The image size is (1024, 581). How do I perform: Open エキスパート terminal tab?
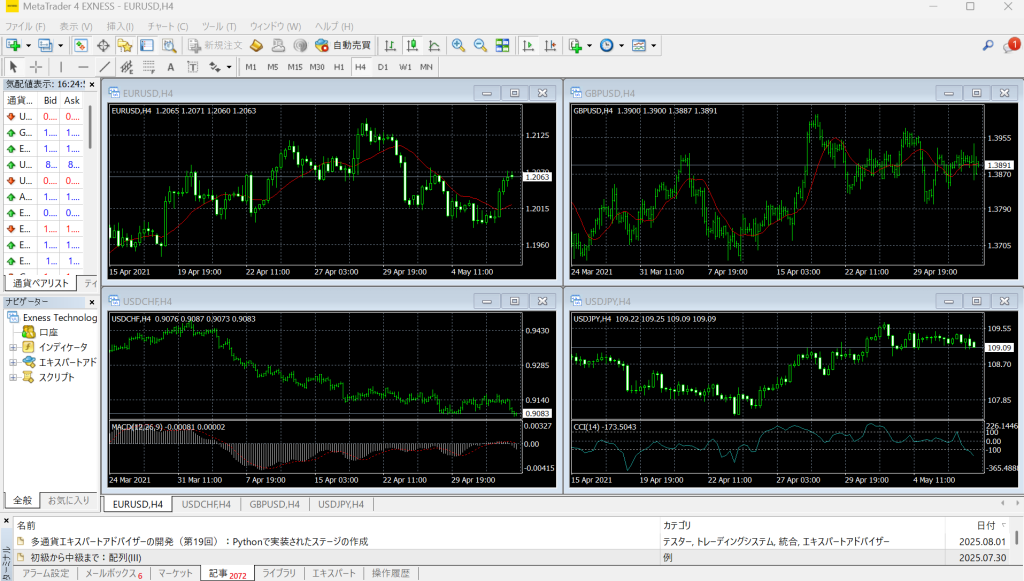click(334, 573)
